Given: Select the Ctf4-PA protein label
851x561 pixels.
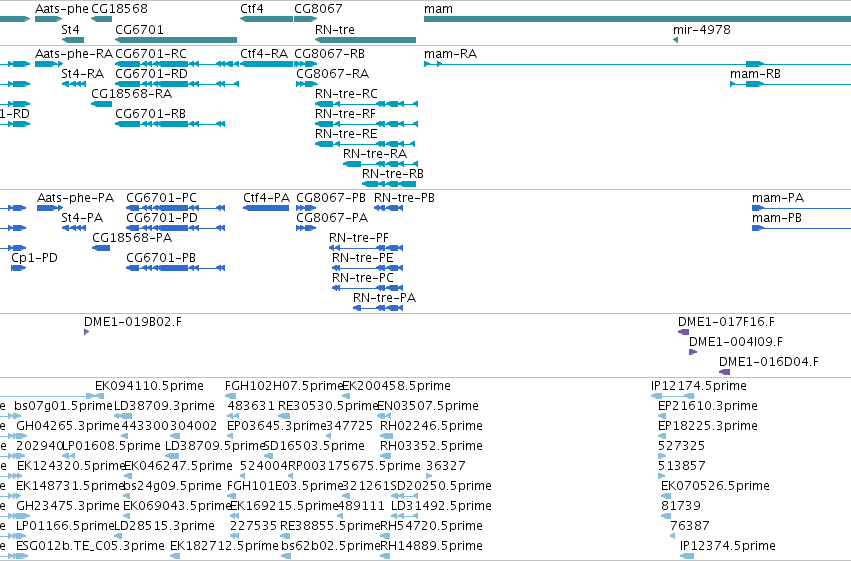Looking at the screenshot, I should 266,198.
